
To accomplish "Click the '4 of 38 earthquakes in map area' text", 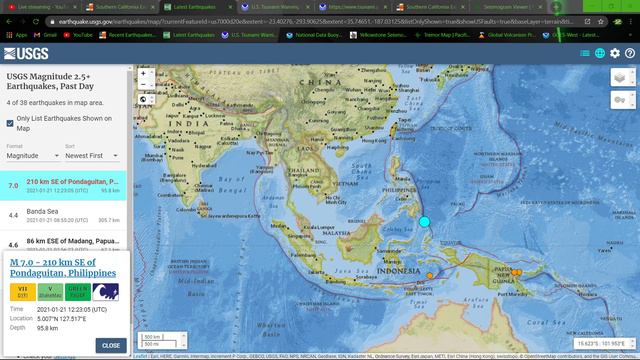I will click(x=55, y=103).
